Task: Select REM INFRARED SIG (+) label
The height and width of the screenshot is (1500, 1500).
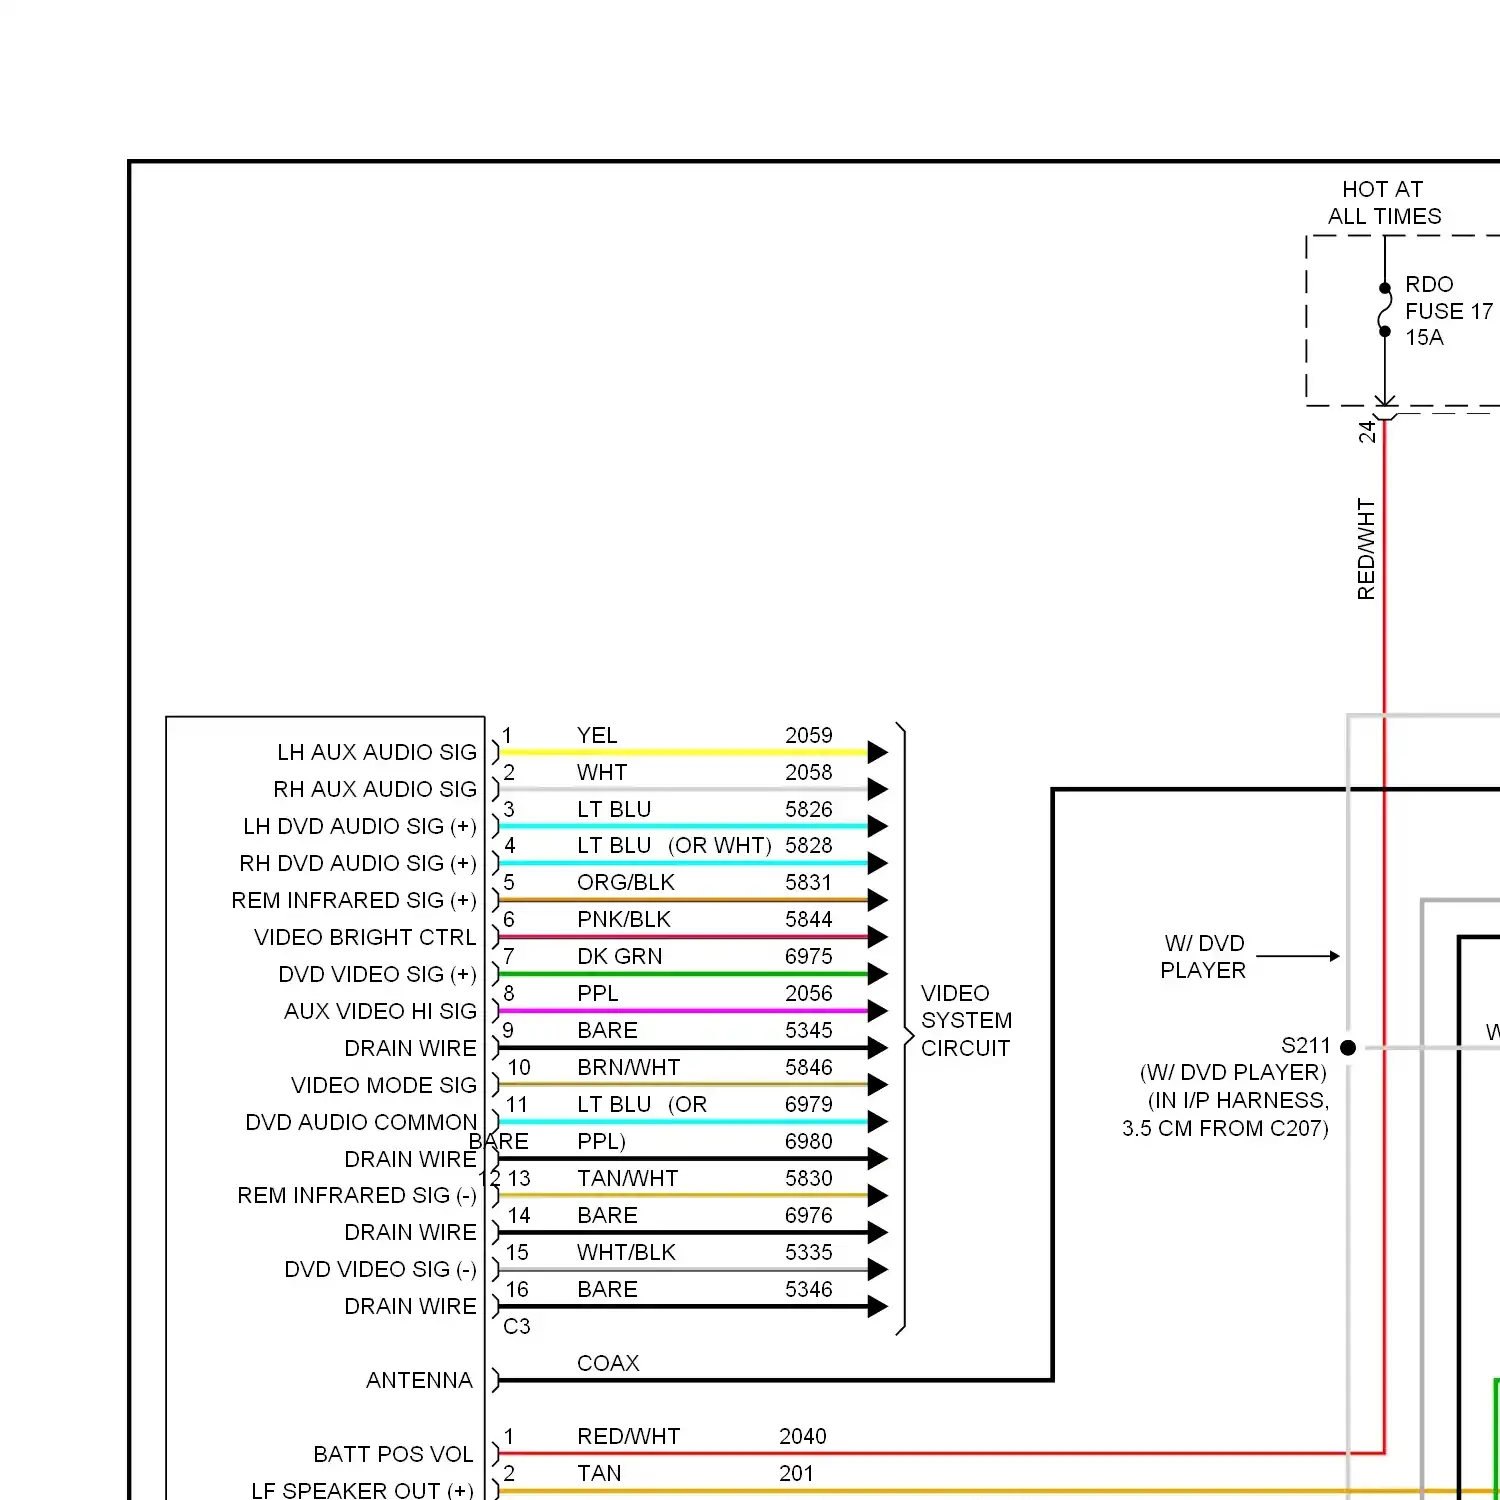Action: (354, 900)
